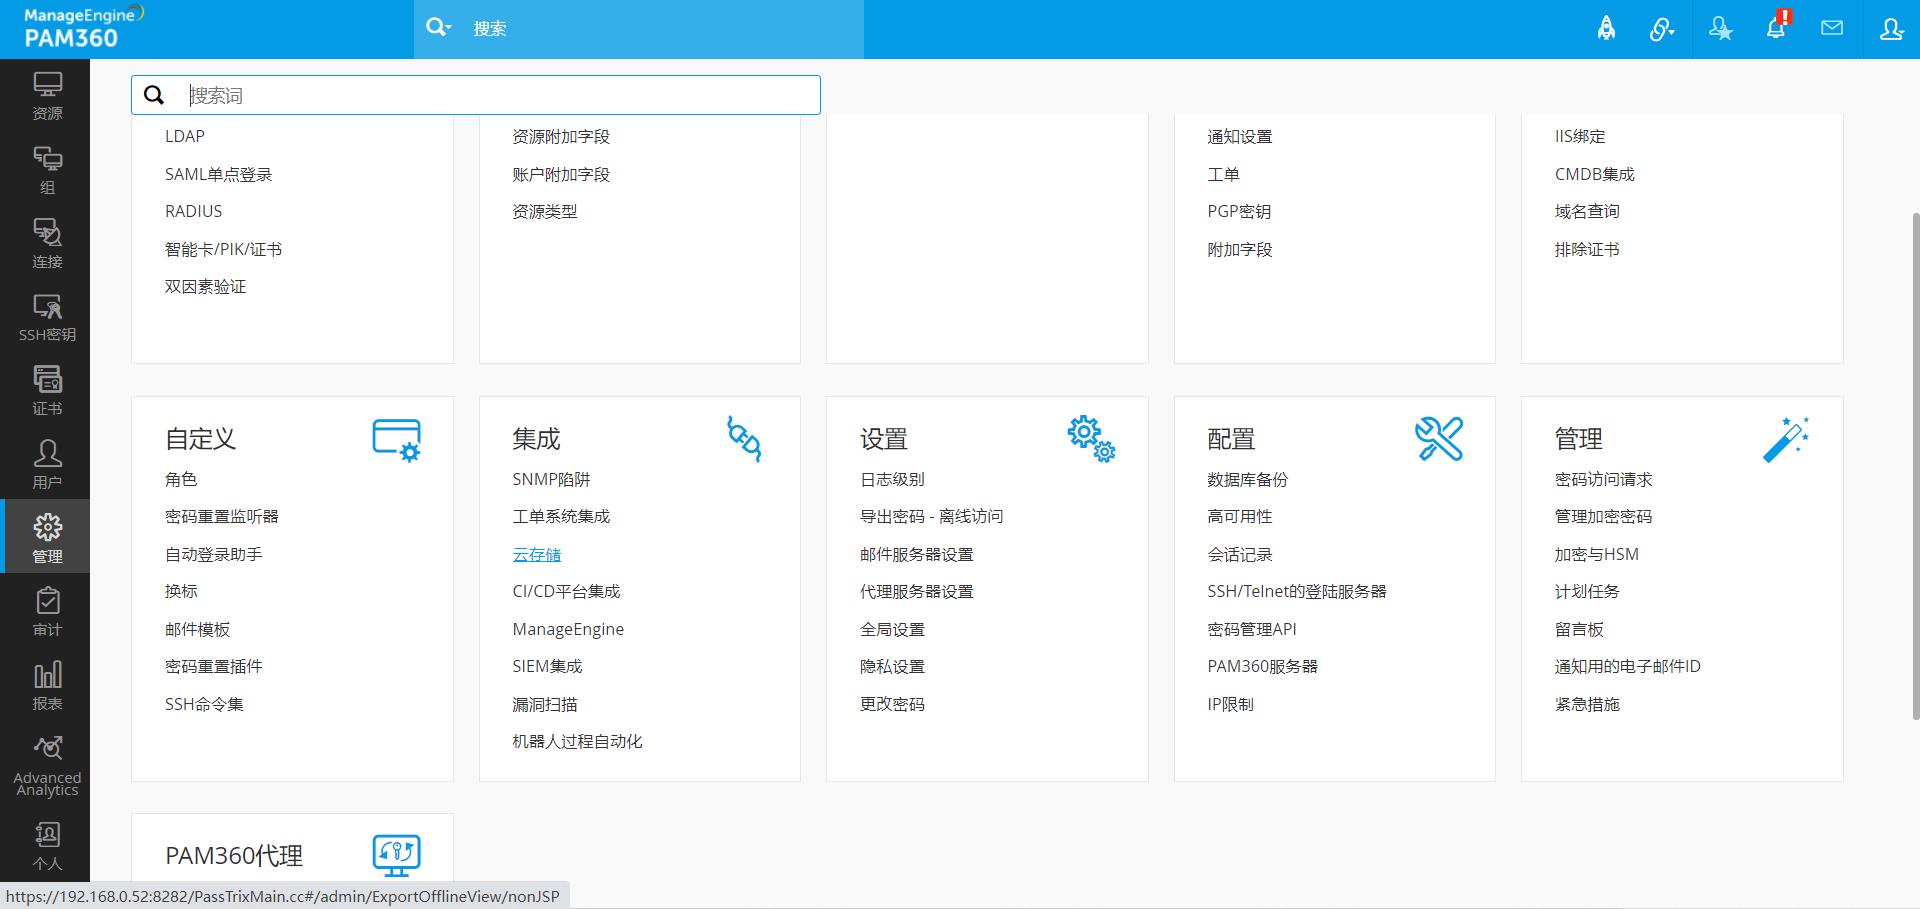Open 双因素验证 settings link
The width and height of the screenshot is (1920, 909).
coord(205,287)
